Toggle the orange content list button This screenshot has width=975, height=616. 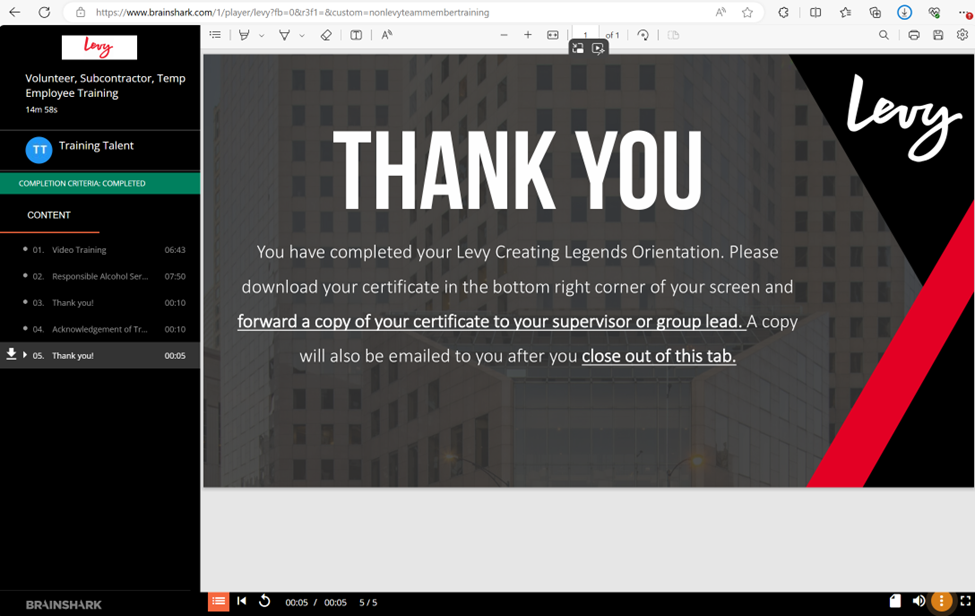click(x=218, y=602)
